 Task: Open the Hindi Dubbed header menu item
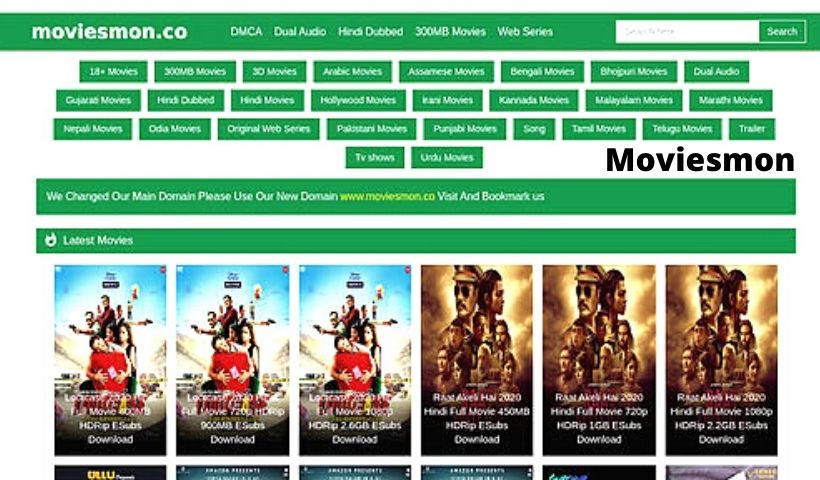tap(370, 31)
